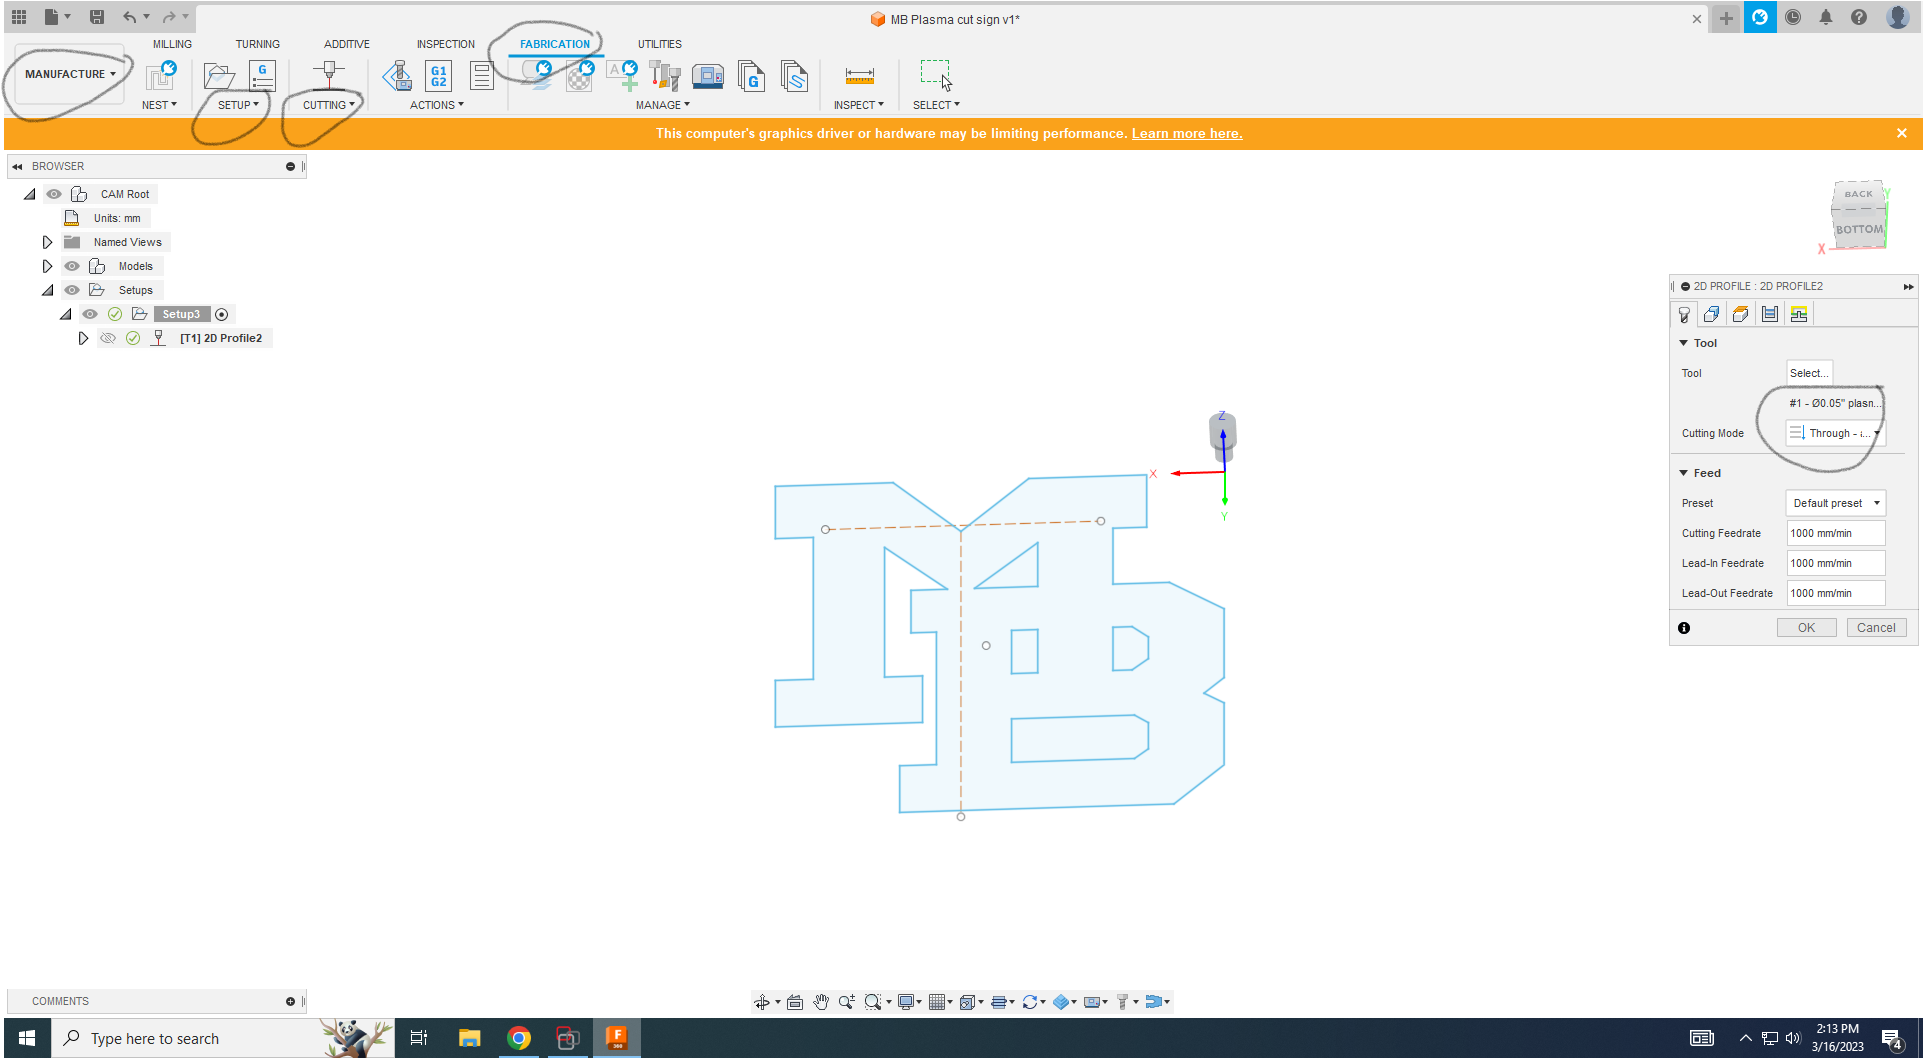1923x1058 pixels.
Task: Switch to the MILLING ribbon tab
Action: (x=172, y=44)
